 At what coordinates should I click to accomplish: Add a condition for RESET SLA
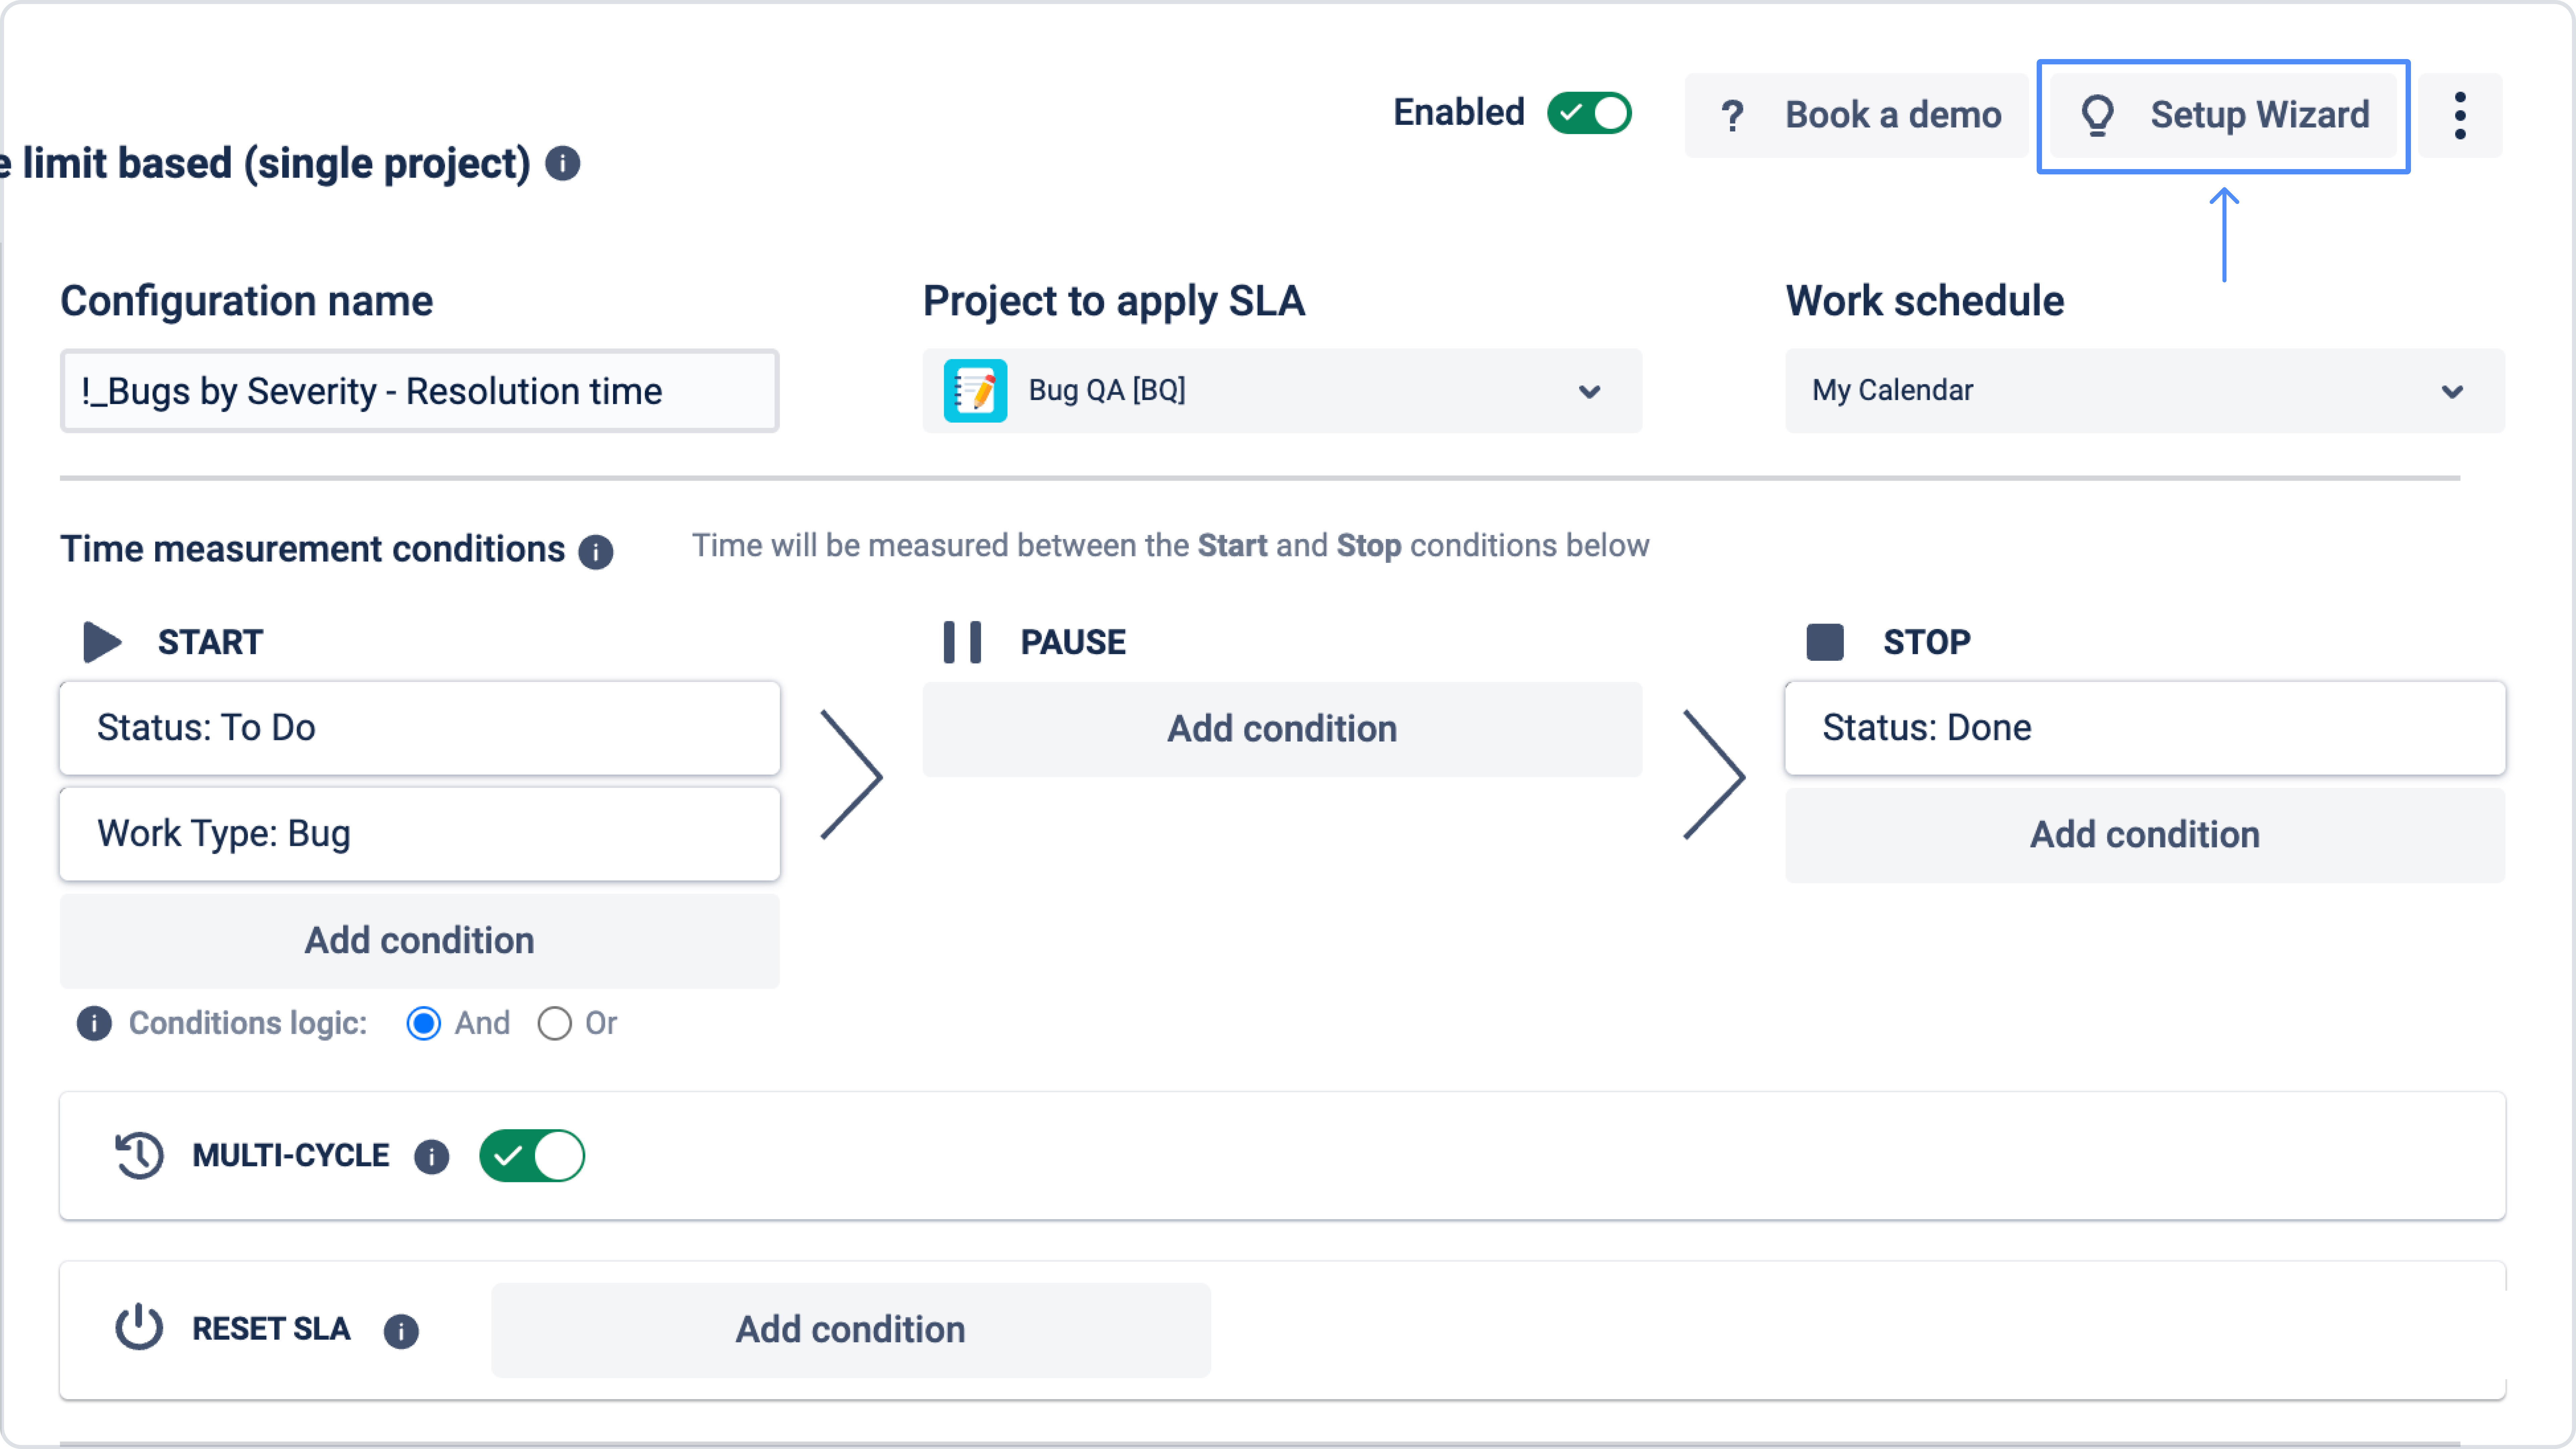(x=850, y=1329)
